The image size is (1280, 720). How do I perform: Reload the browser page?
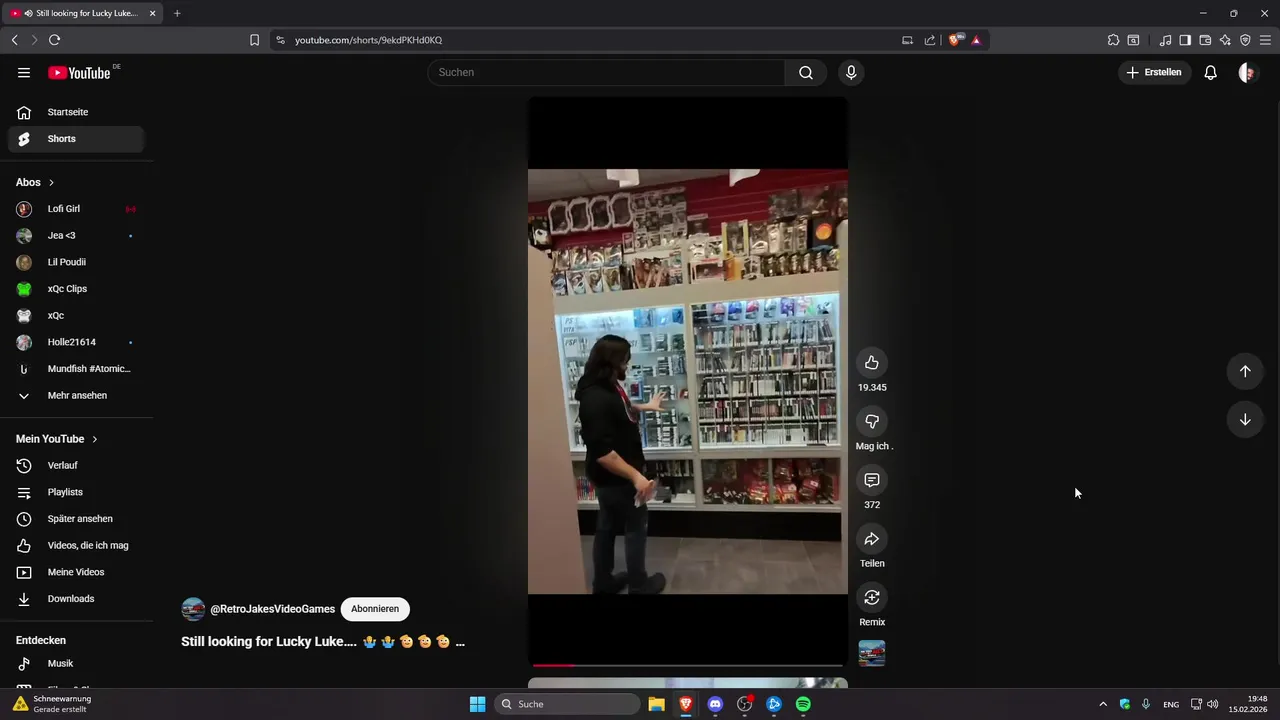(54, 40)
